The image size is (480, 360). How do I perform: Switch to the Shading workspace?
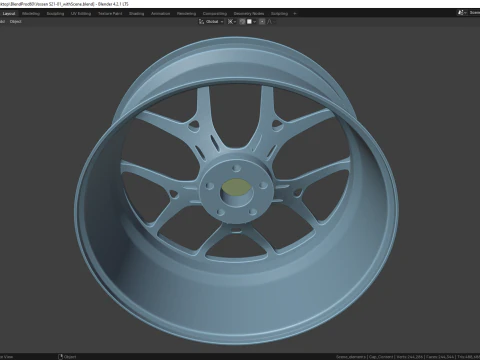point(137,14)
